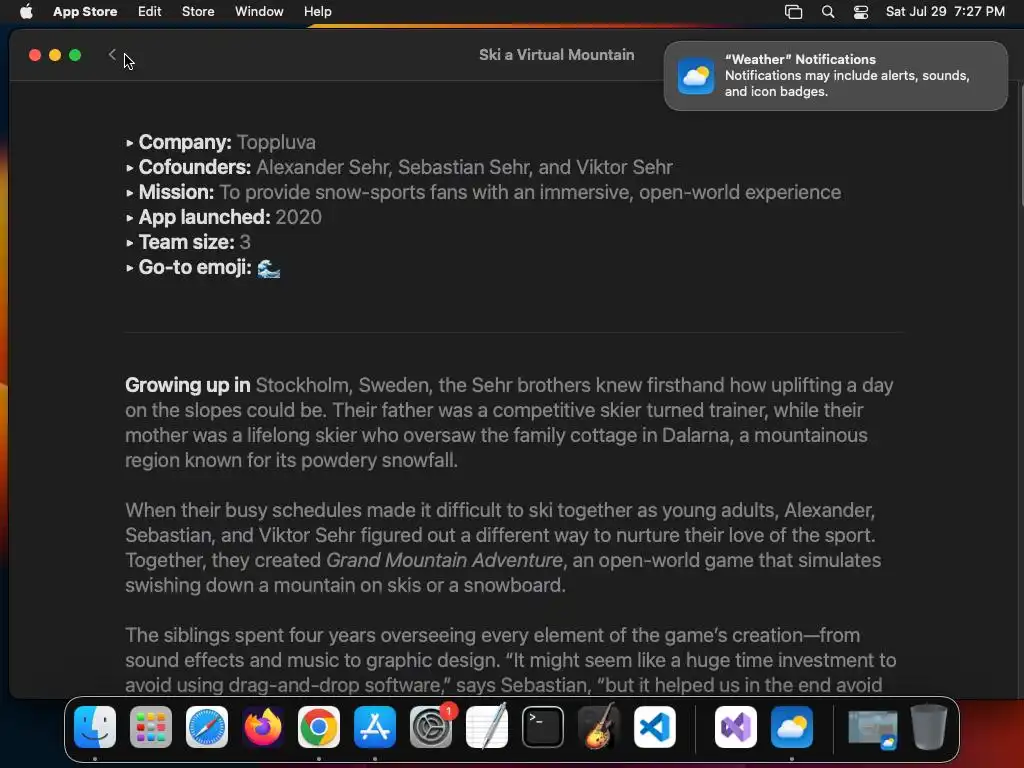
Task: Close the App Store window
Action: point(35,55)
